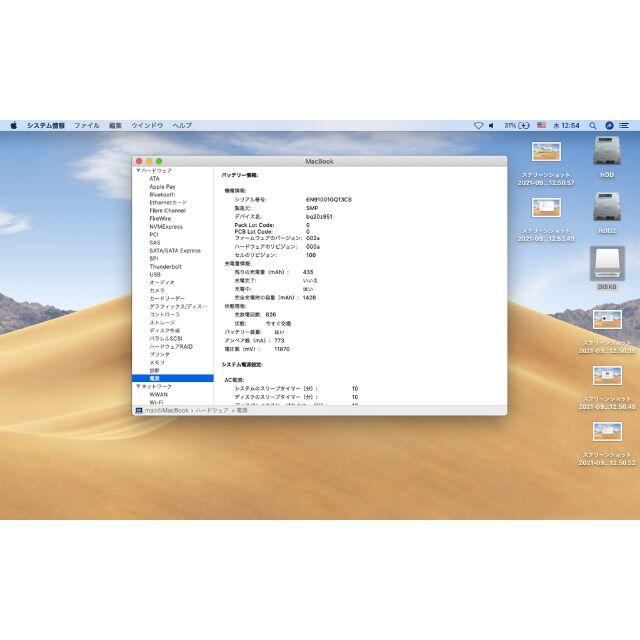Click the バッテリー情報 heading

[x=240, y=175]
